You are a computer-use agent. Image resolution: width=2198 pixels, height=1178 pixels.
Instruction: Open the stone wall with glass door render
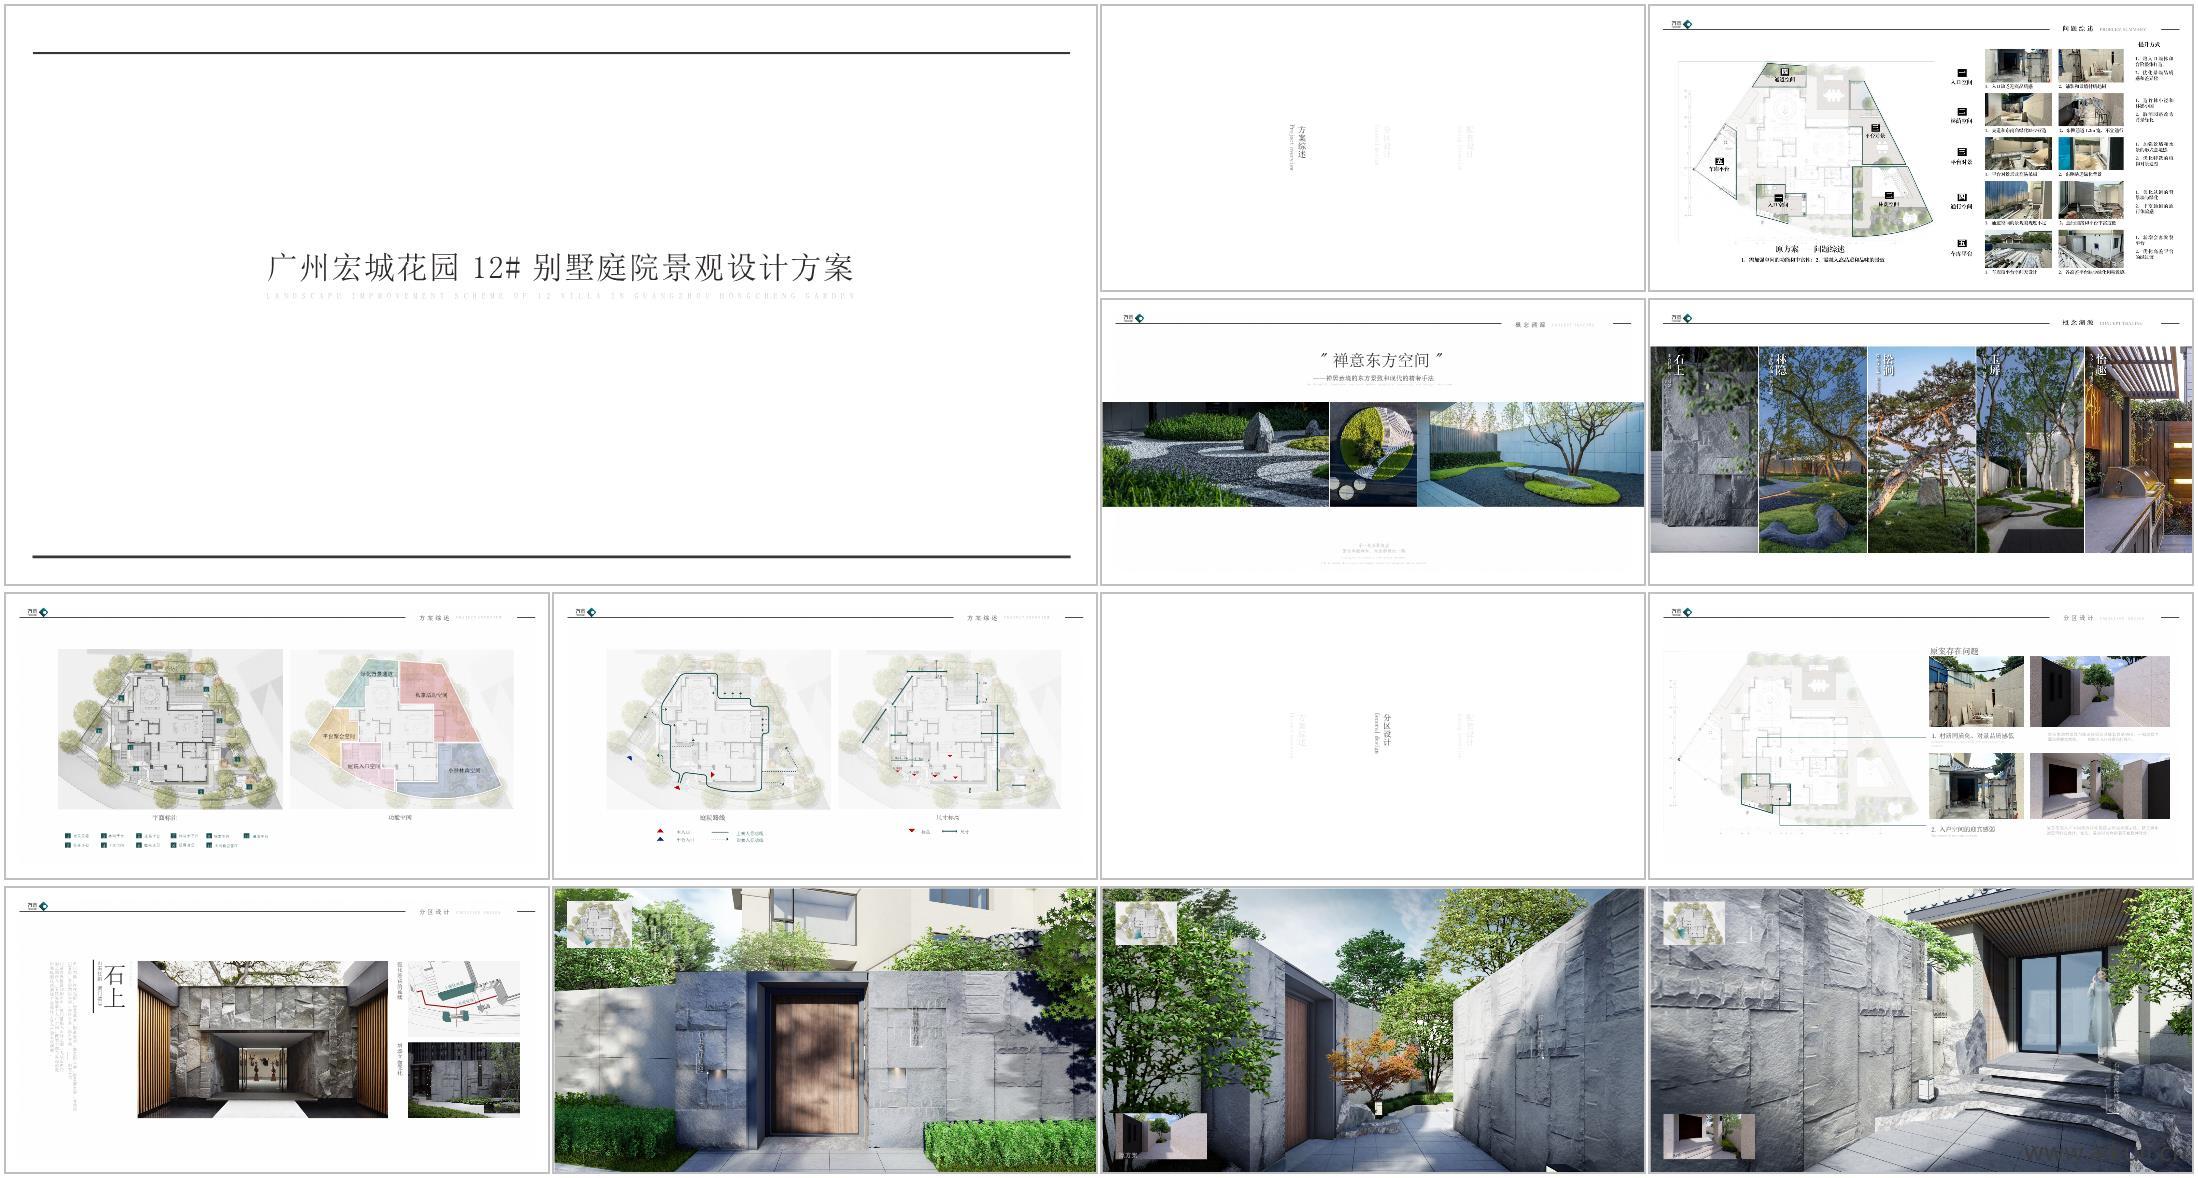click(1920, 1030)
